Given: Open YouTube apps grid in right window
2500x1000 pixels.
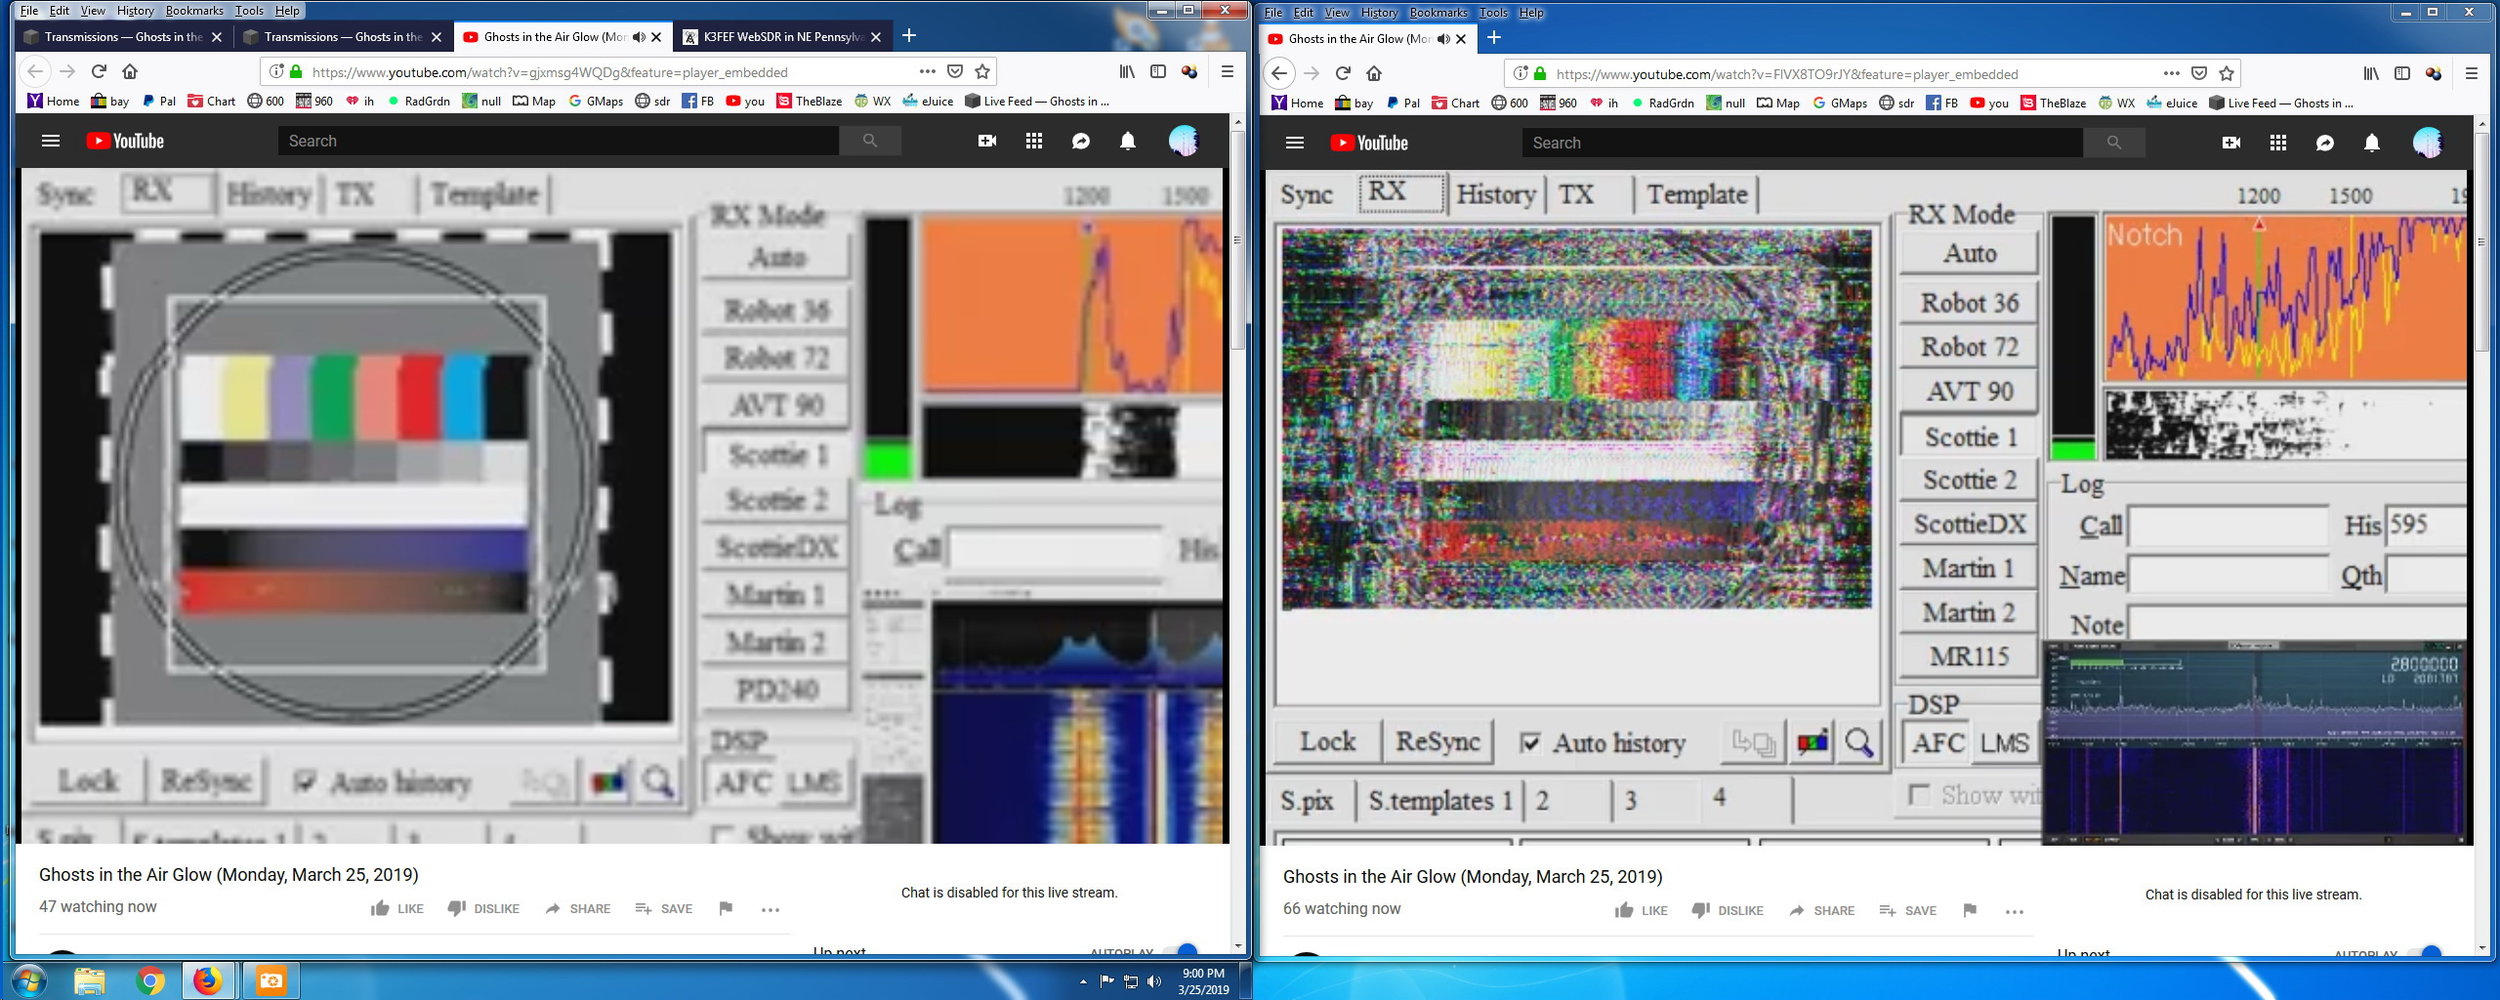Looking at the screenshot, I should tap(2278, 143).
